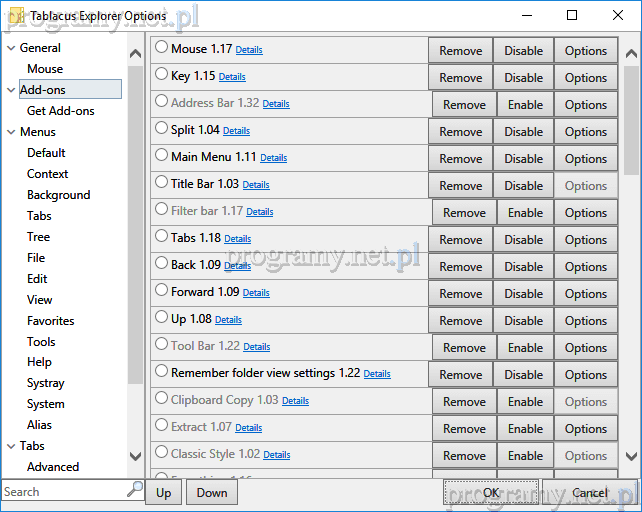The width and height of the screenshot is (642, 512).
Task: Remove the Title Bar add-on
Action: click(460, 186)
